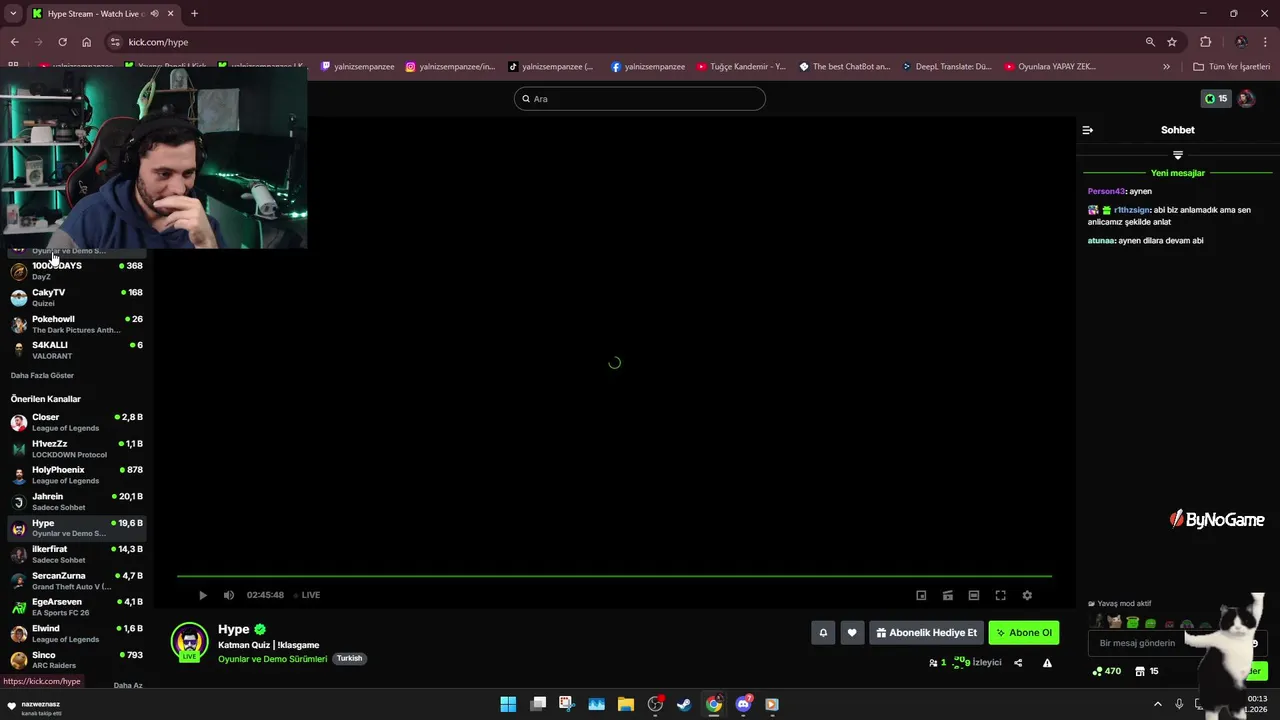Click the video progress bar
The height and width of the screenshot is (720, 1280).
click(614, 576)
